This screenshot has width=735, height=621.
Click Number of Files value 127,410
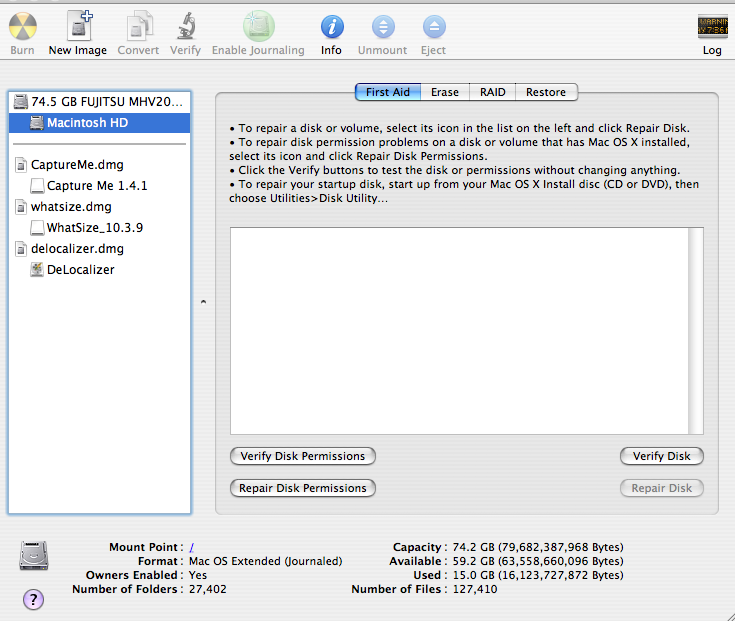(x=475, y=589)
